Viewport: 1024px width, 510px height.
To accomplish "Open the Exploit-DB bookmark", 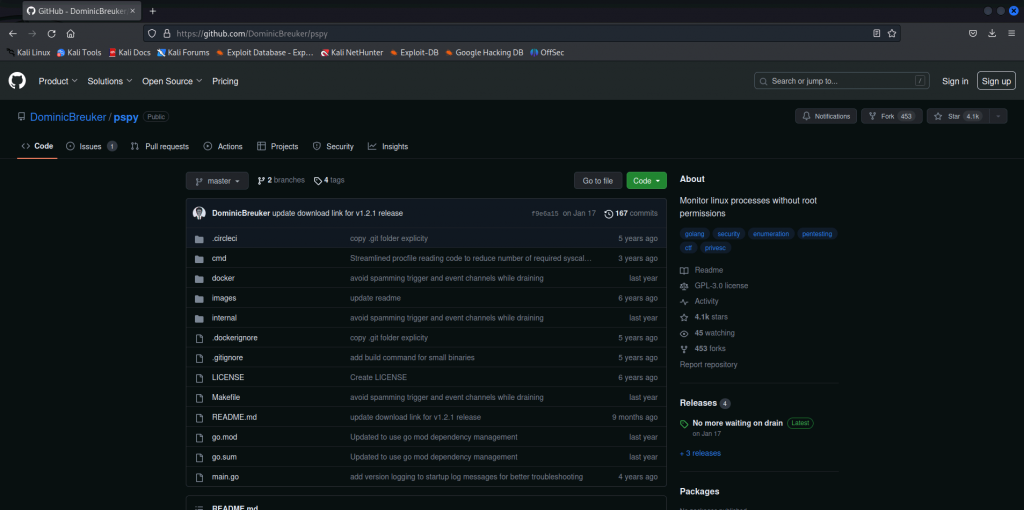I will (414, 52).
